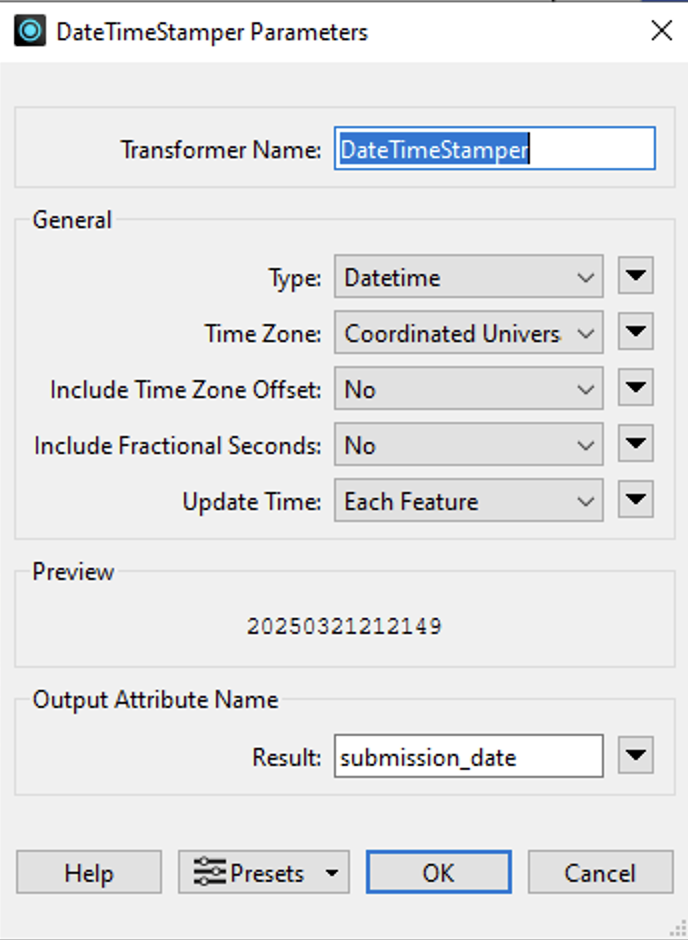Open the Presets dropdown arrow
The image size is (688, 940).
click(331, 873)
